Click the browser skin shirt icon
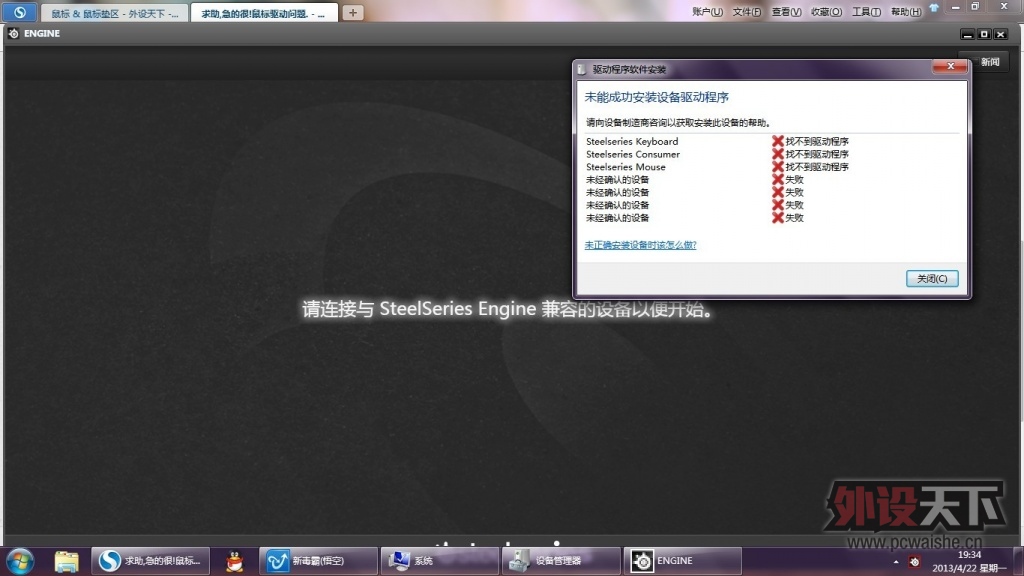Image resolution: width=1024 pixels, height=576 pixels. 934,8
